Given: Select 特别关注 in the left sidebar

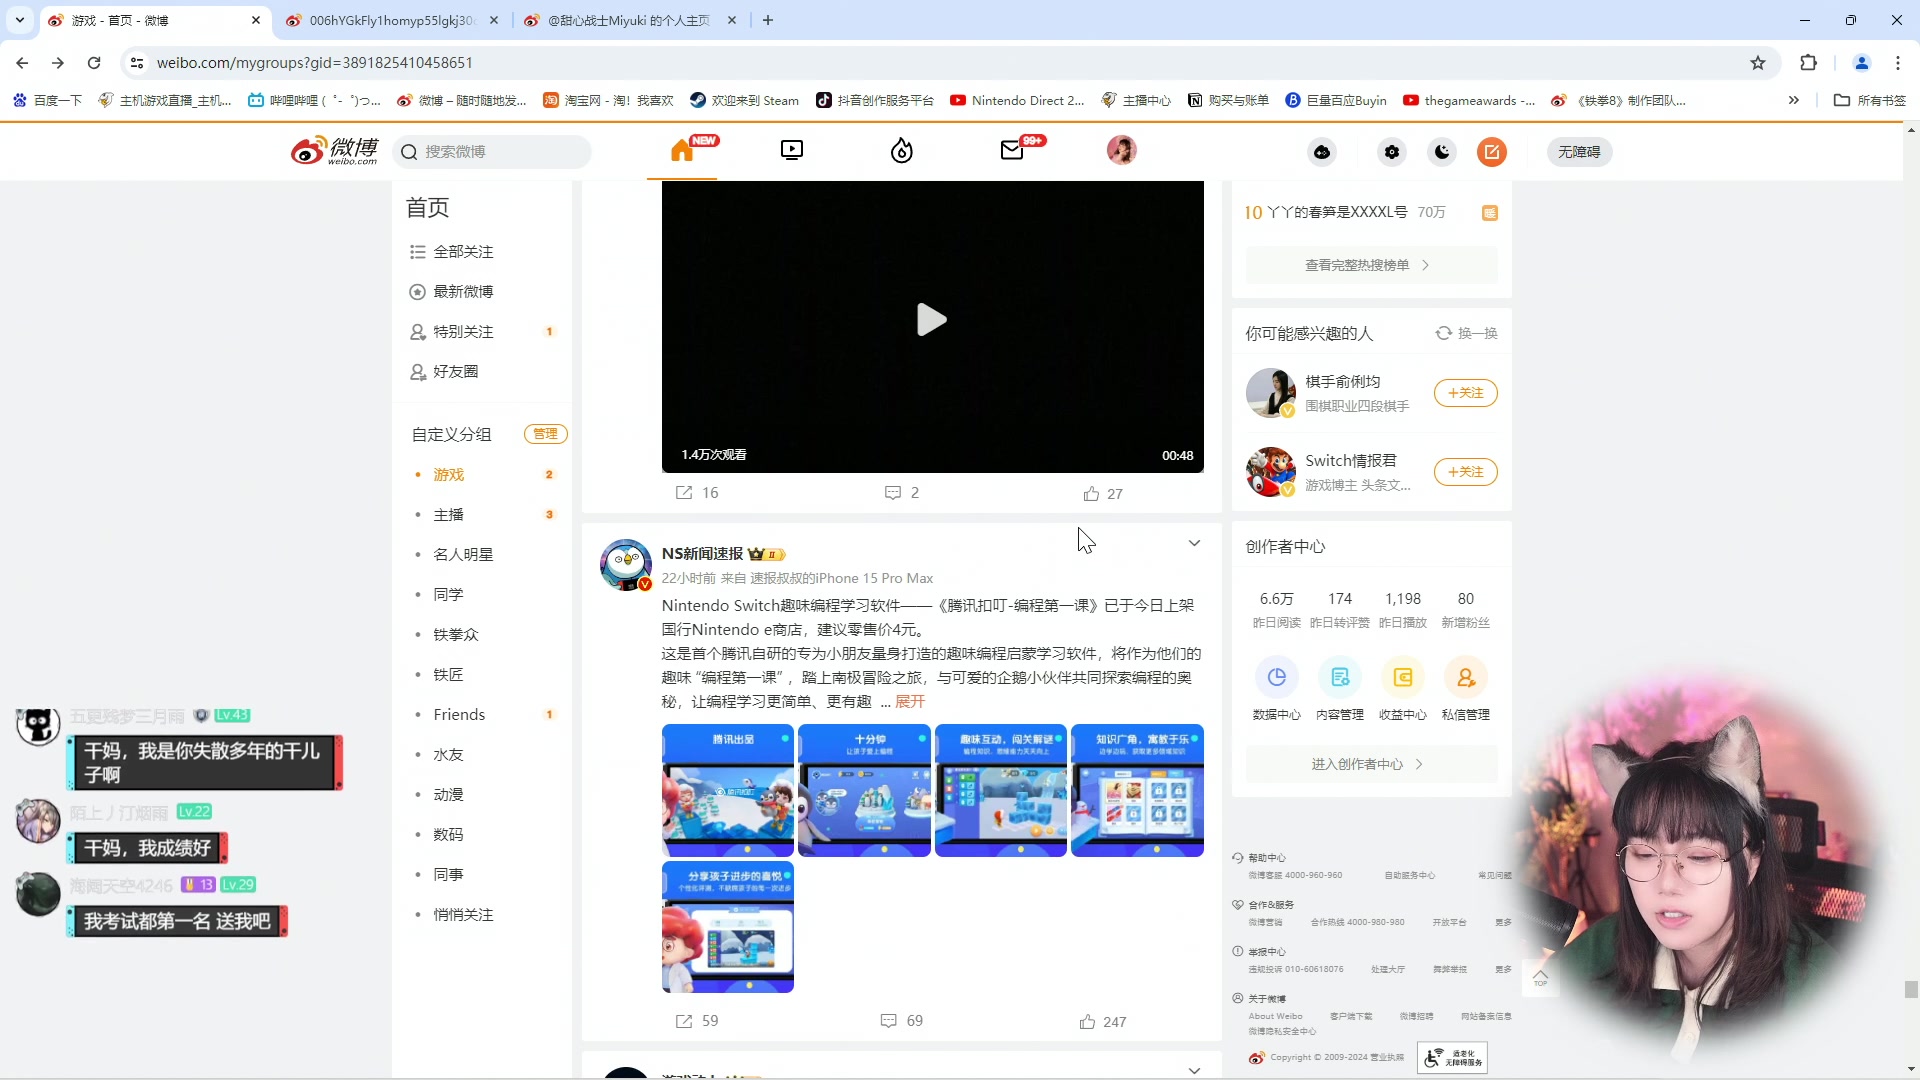Looking at the screenshot, I should (x=462, y=331).
